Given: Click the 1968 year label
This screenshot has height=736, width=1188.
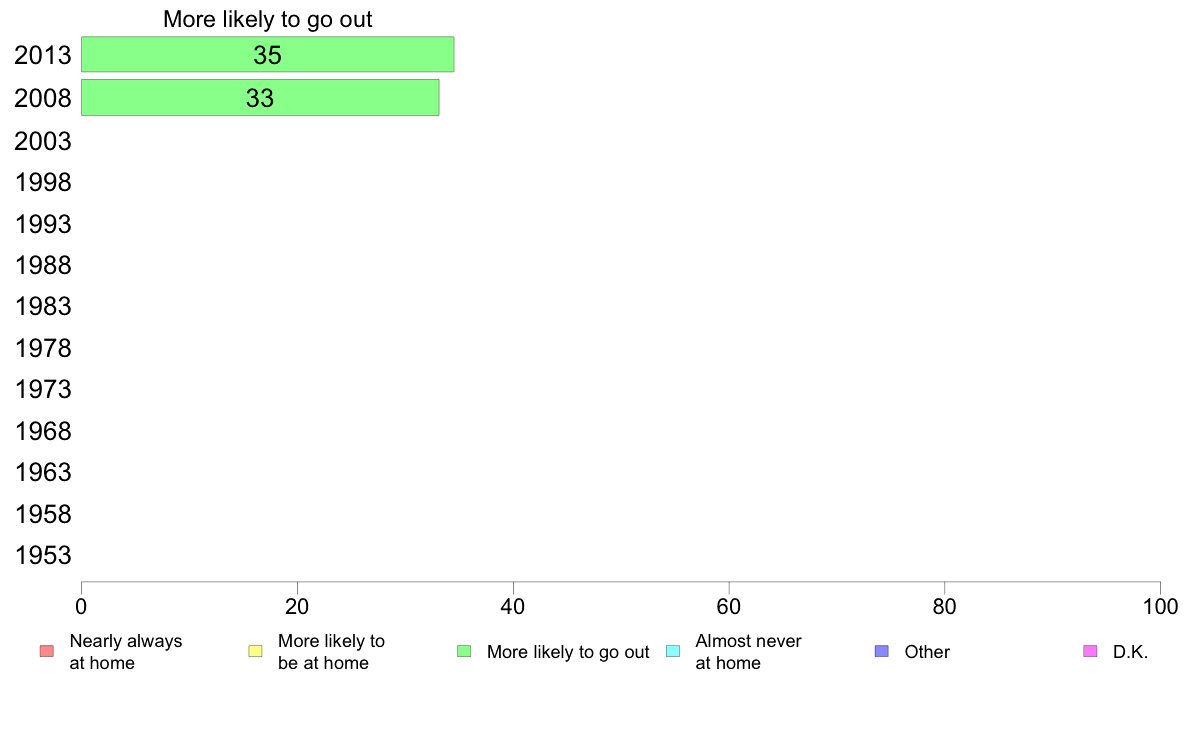Looking at the screenshot, I should tap(42, 431).
